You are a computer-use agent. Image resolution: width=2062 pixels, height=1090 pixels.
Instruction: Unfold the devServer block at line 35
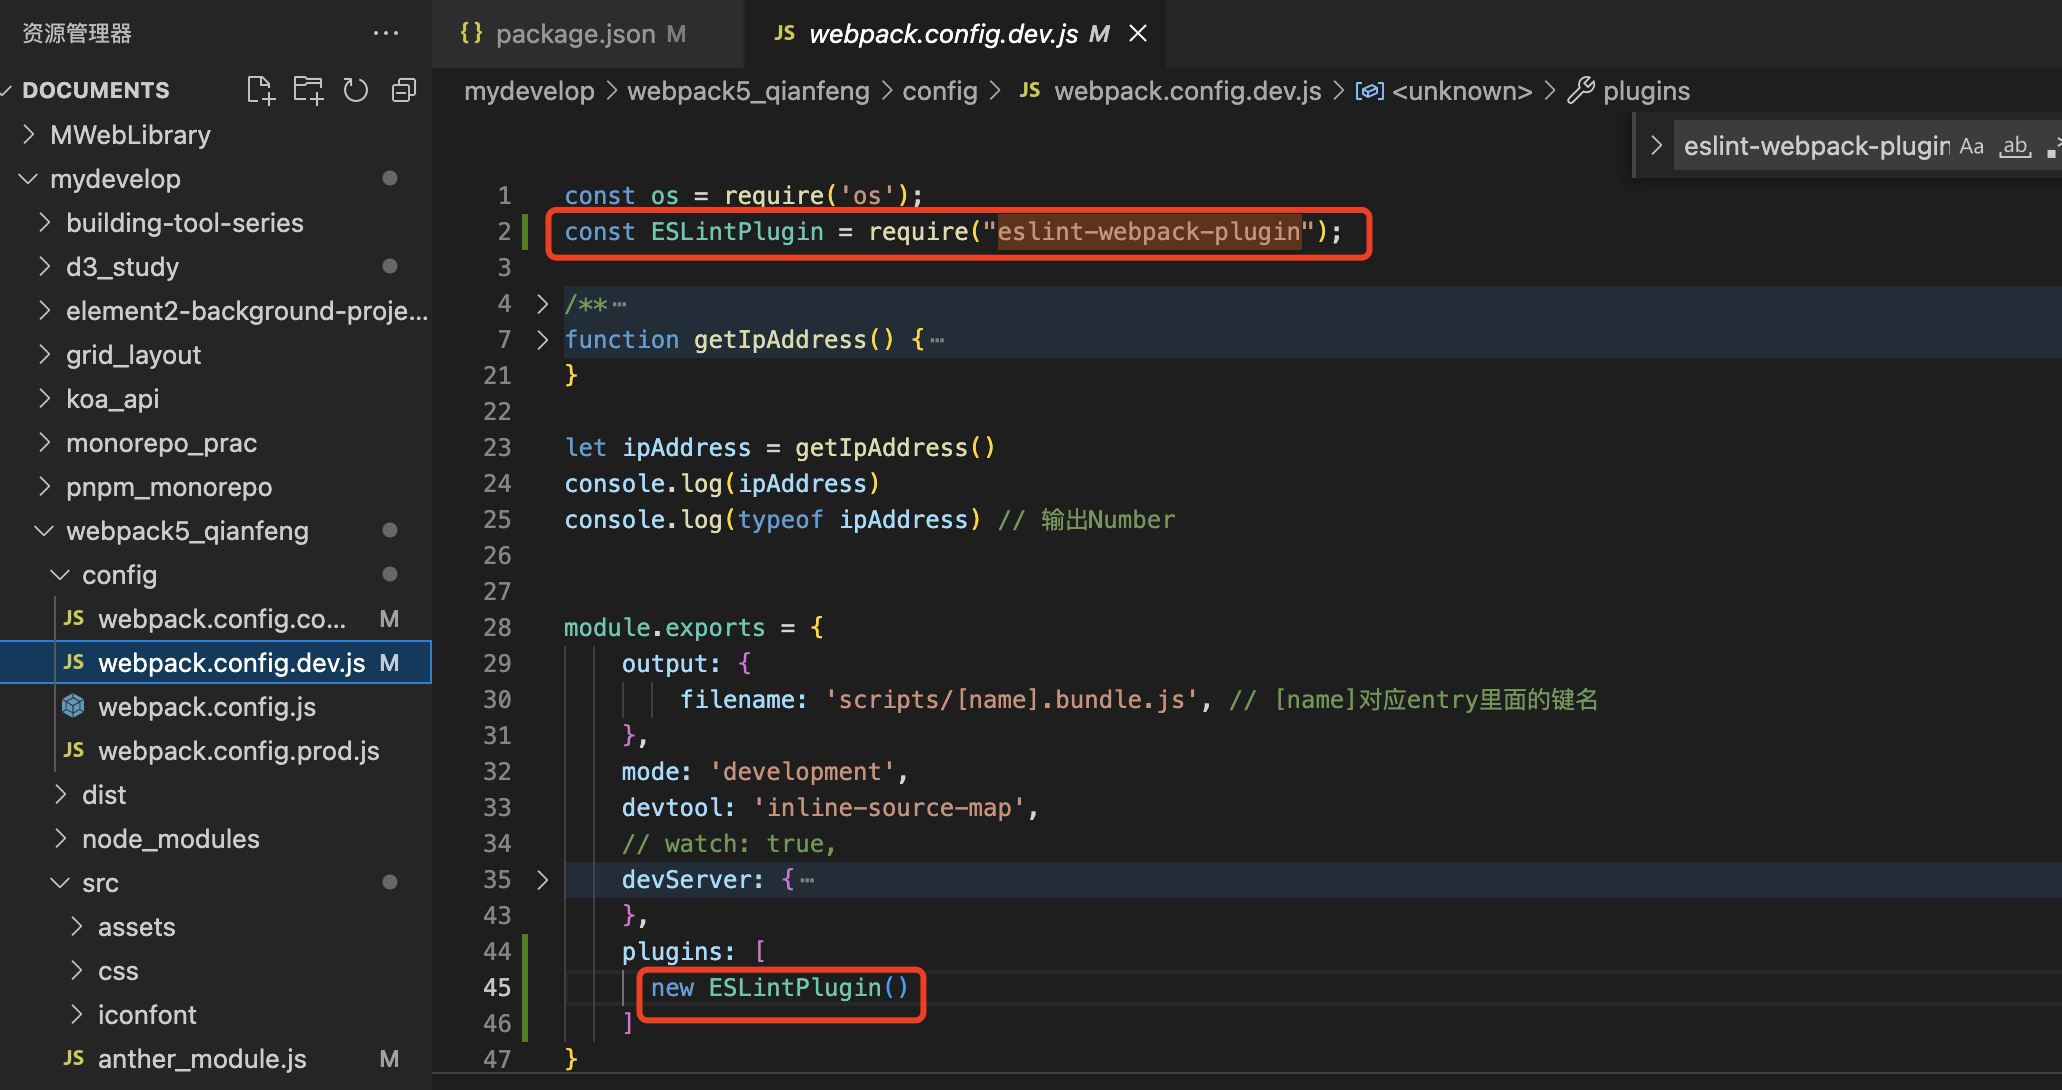[542, 880]
